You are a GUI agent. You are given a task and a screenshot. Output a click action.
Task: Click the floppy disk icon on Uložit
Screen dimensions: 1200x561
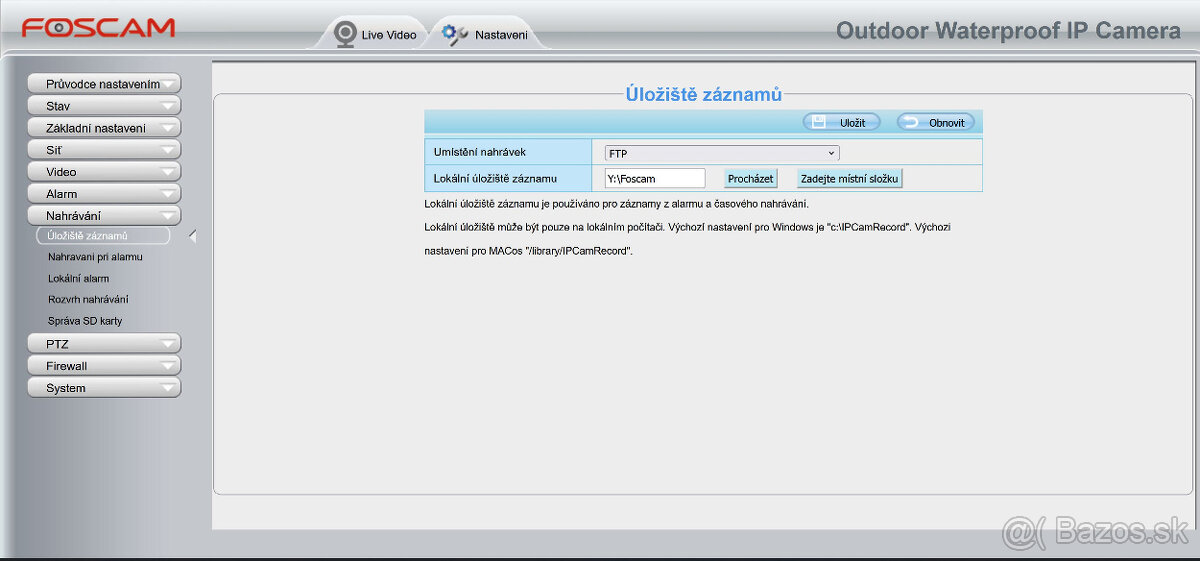click(819, 122)
